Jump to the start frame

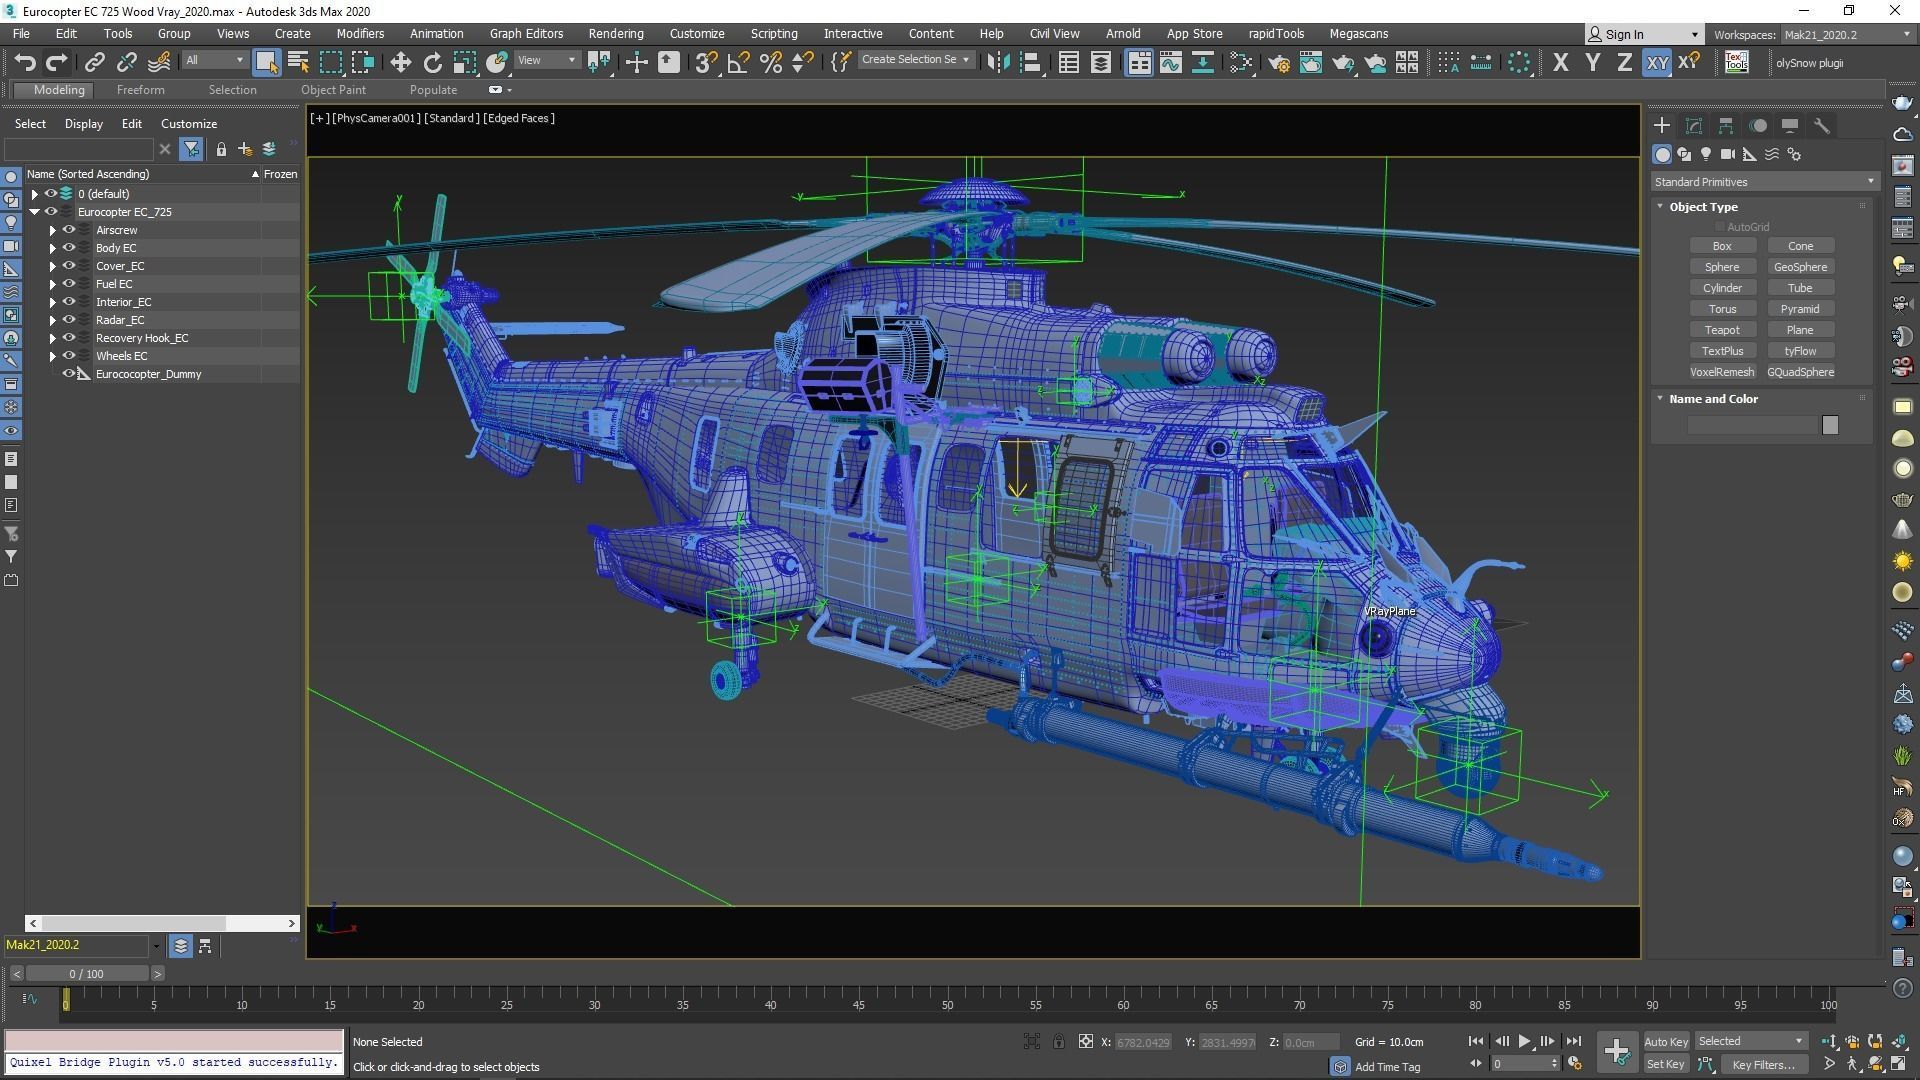pos(1476,1041)
